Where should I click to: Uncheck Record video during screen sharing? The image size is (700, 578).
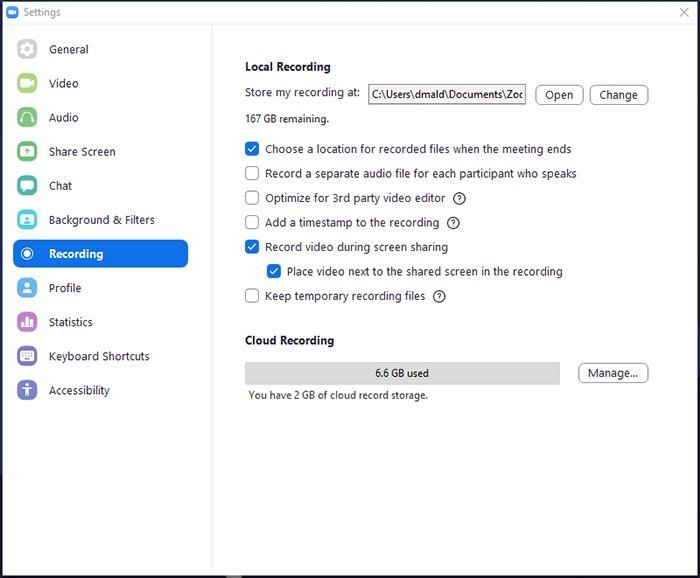coord(252,247)
